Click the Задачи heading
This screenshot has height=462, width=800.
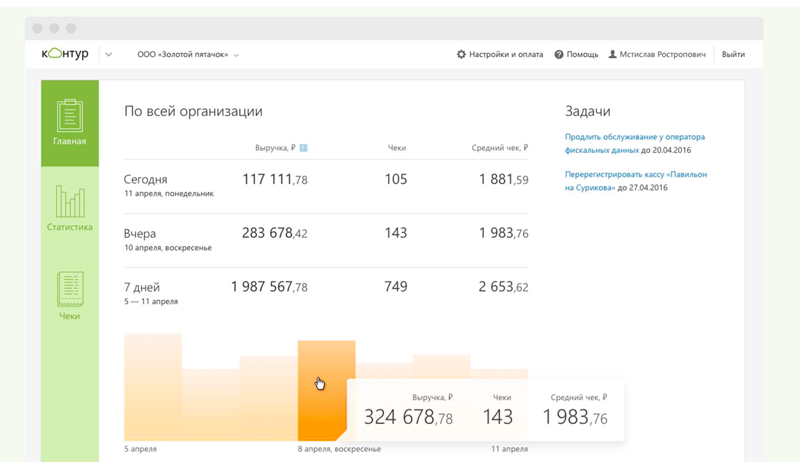[x=588, y=111]
